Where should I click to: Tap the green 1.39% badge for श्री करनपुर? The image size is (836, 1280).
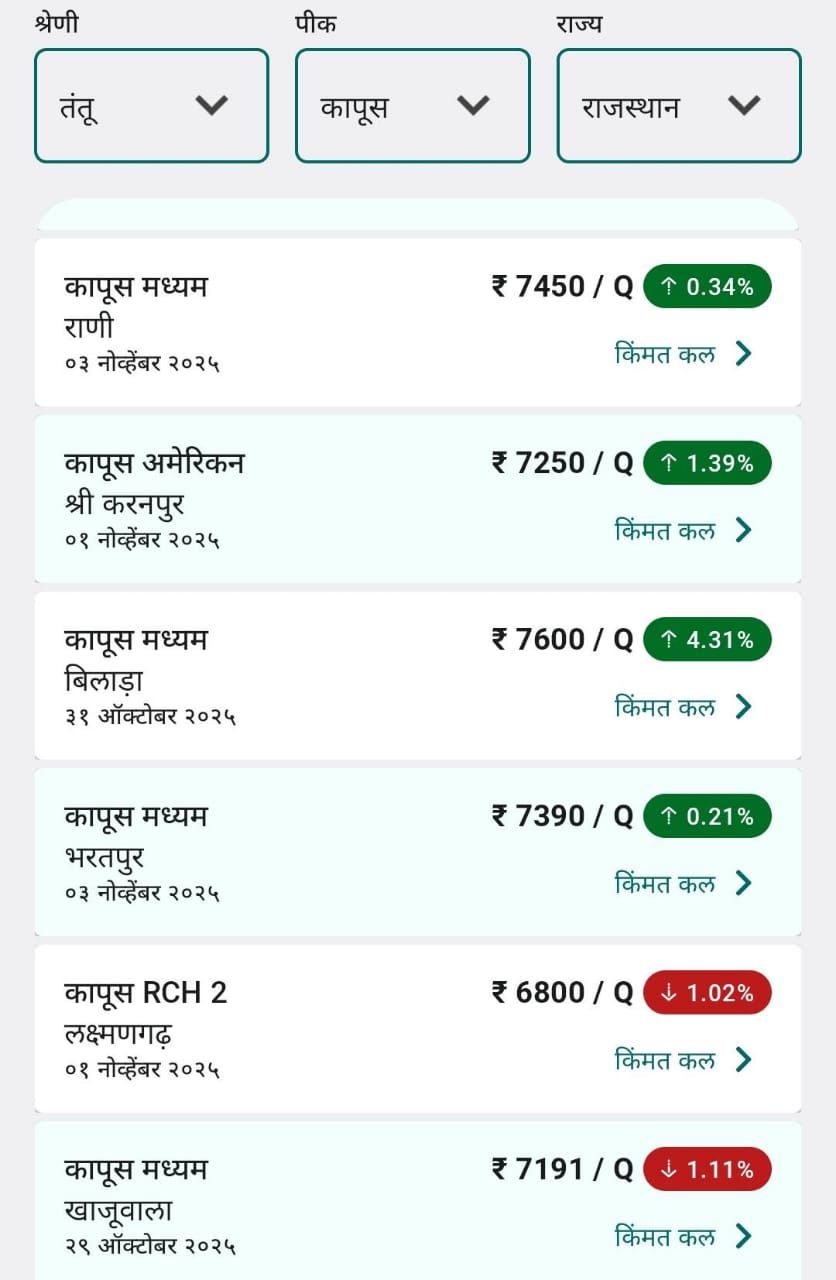[x=707, y=463]
